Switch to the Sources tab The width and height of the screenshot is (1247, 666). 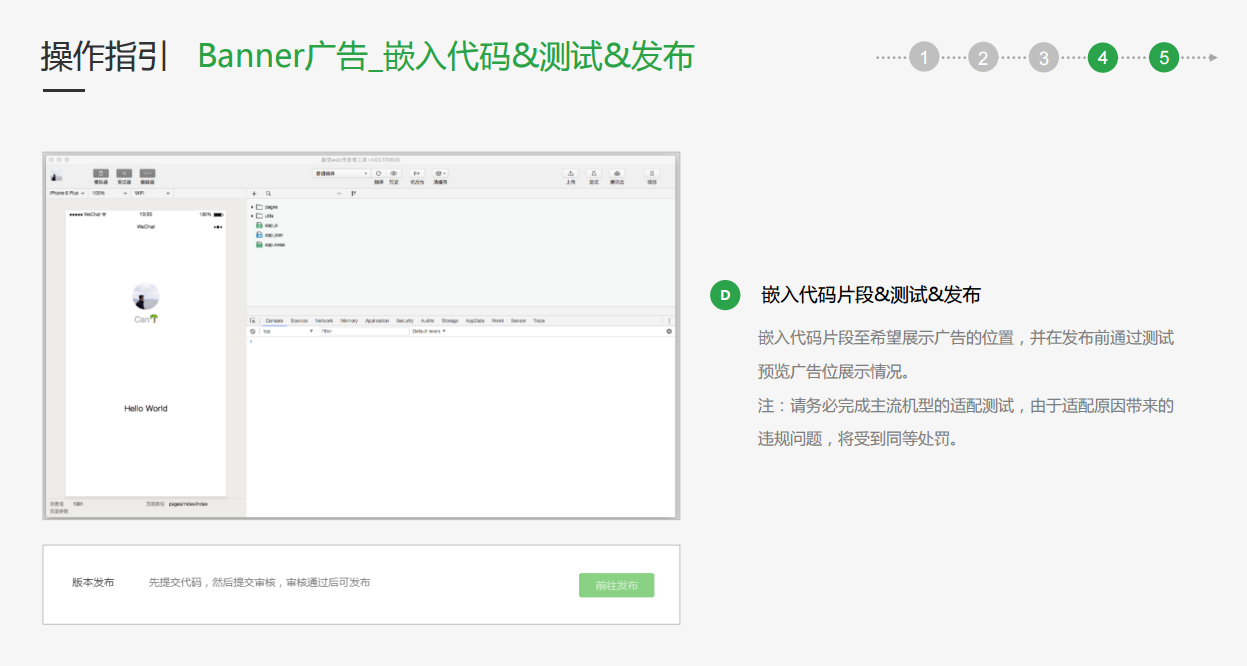(299, 321)
